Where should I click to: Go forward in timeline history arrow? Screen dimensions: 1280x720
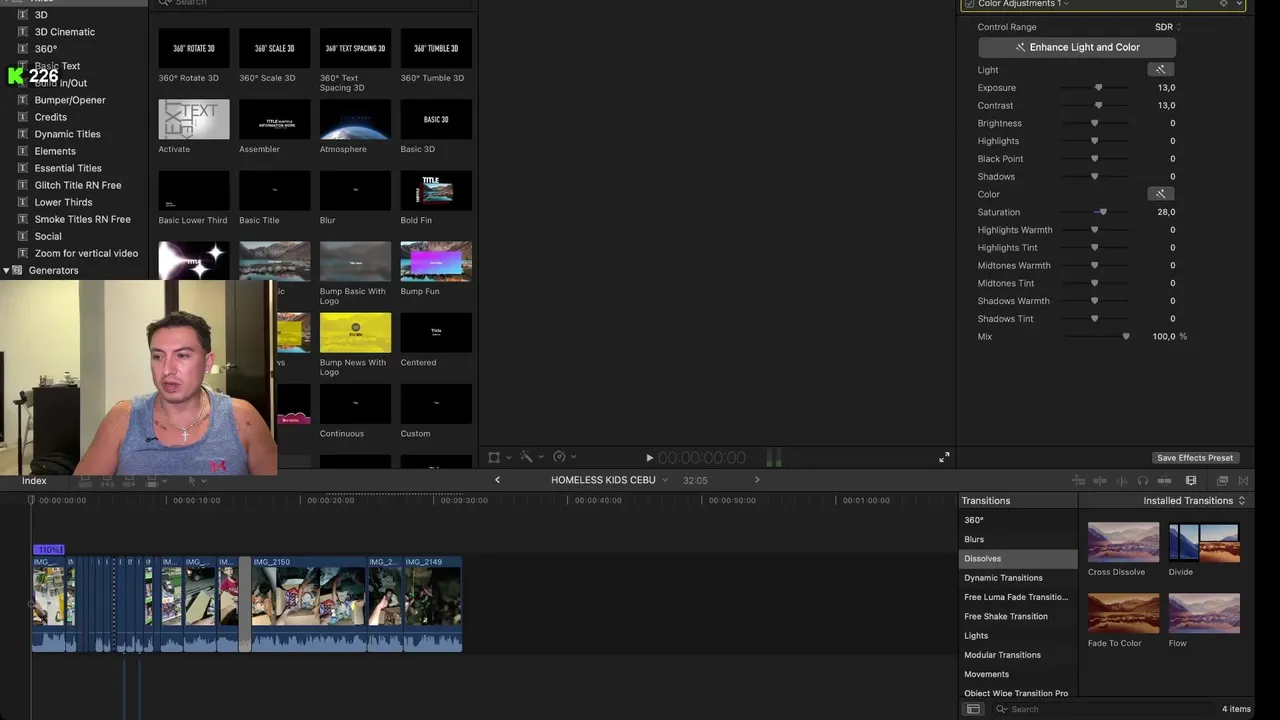click(757, 480)
